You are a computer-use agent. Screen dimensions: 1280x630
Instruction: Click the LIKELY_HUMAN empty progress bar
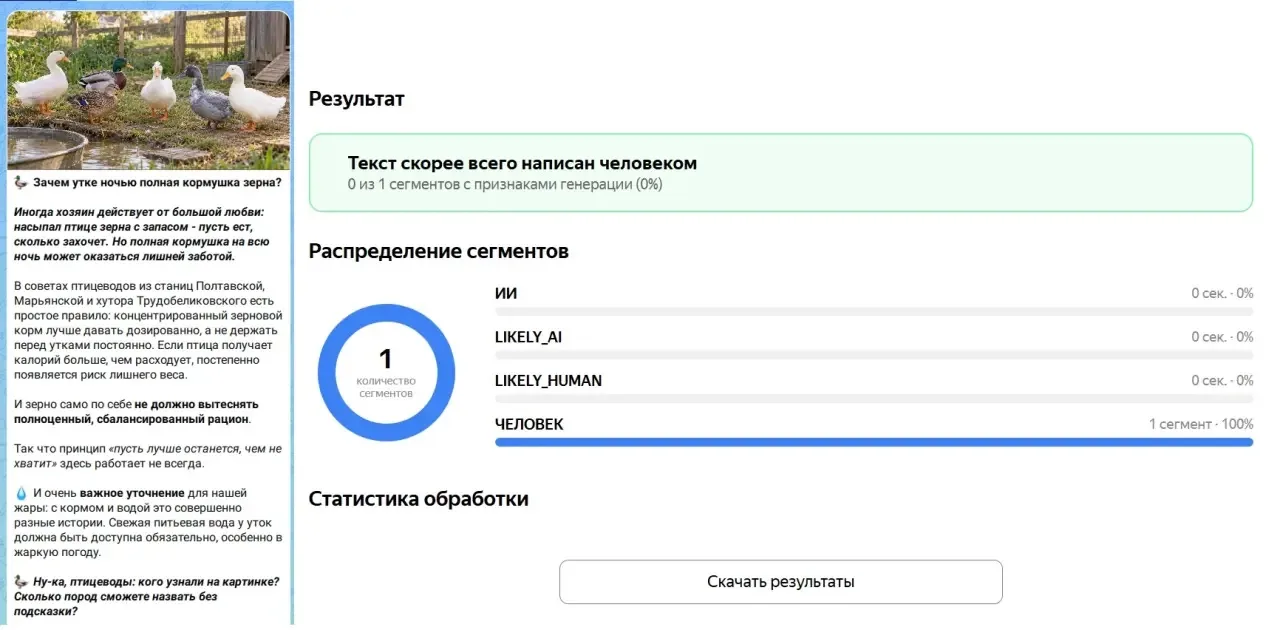click(874, 398)
